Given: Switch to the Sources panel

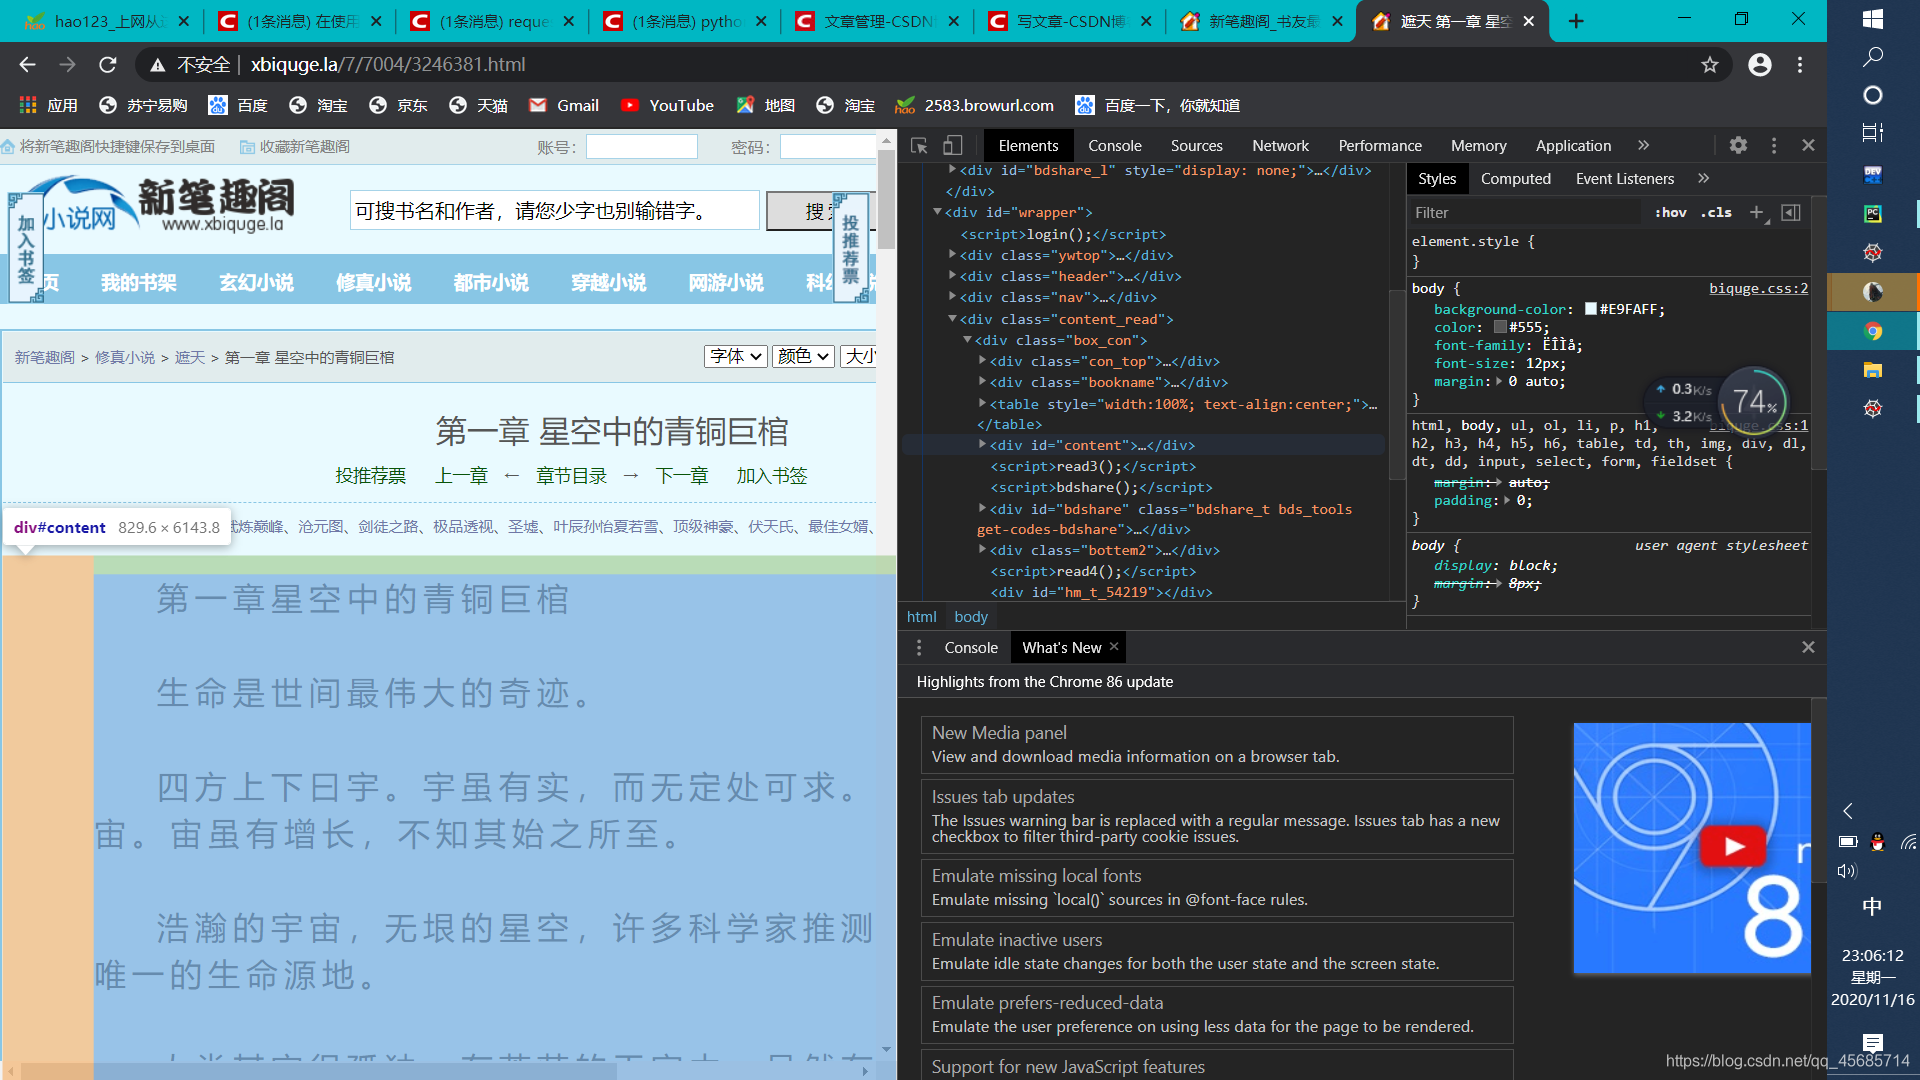Looking at the screenshot, I should click(x=1196, y=146).
